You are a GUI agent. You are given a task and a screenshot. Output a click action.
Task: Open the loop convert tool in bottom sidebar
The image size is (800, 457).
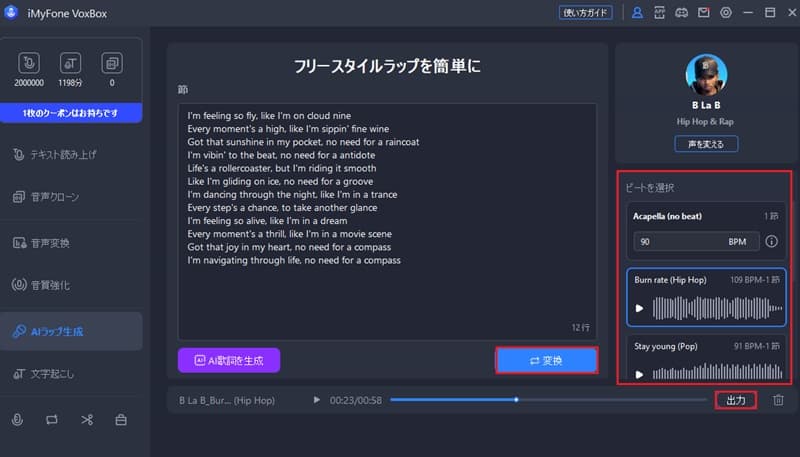[x=52, y=419]
